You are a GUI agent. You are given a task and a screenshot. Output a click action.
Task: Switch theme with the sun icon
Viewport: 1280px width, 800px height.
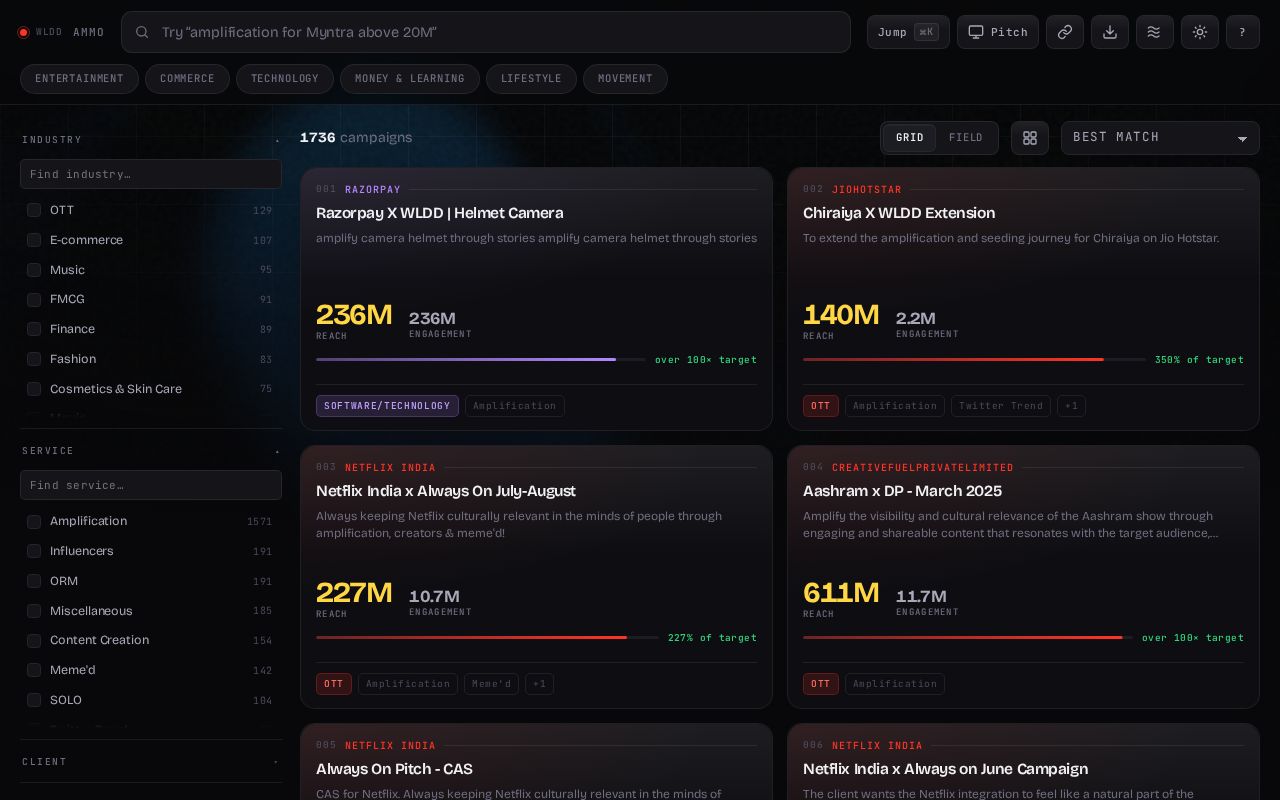pyautogui.click(x=1200, y=32)
